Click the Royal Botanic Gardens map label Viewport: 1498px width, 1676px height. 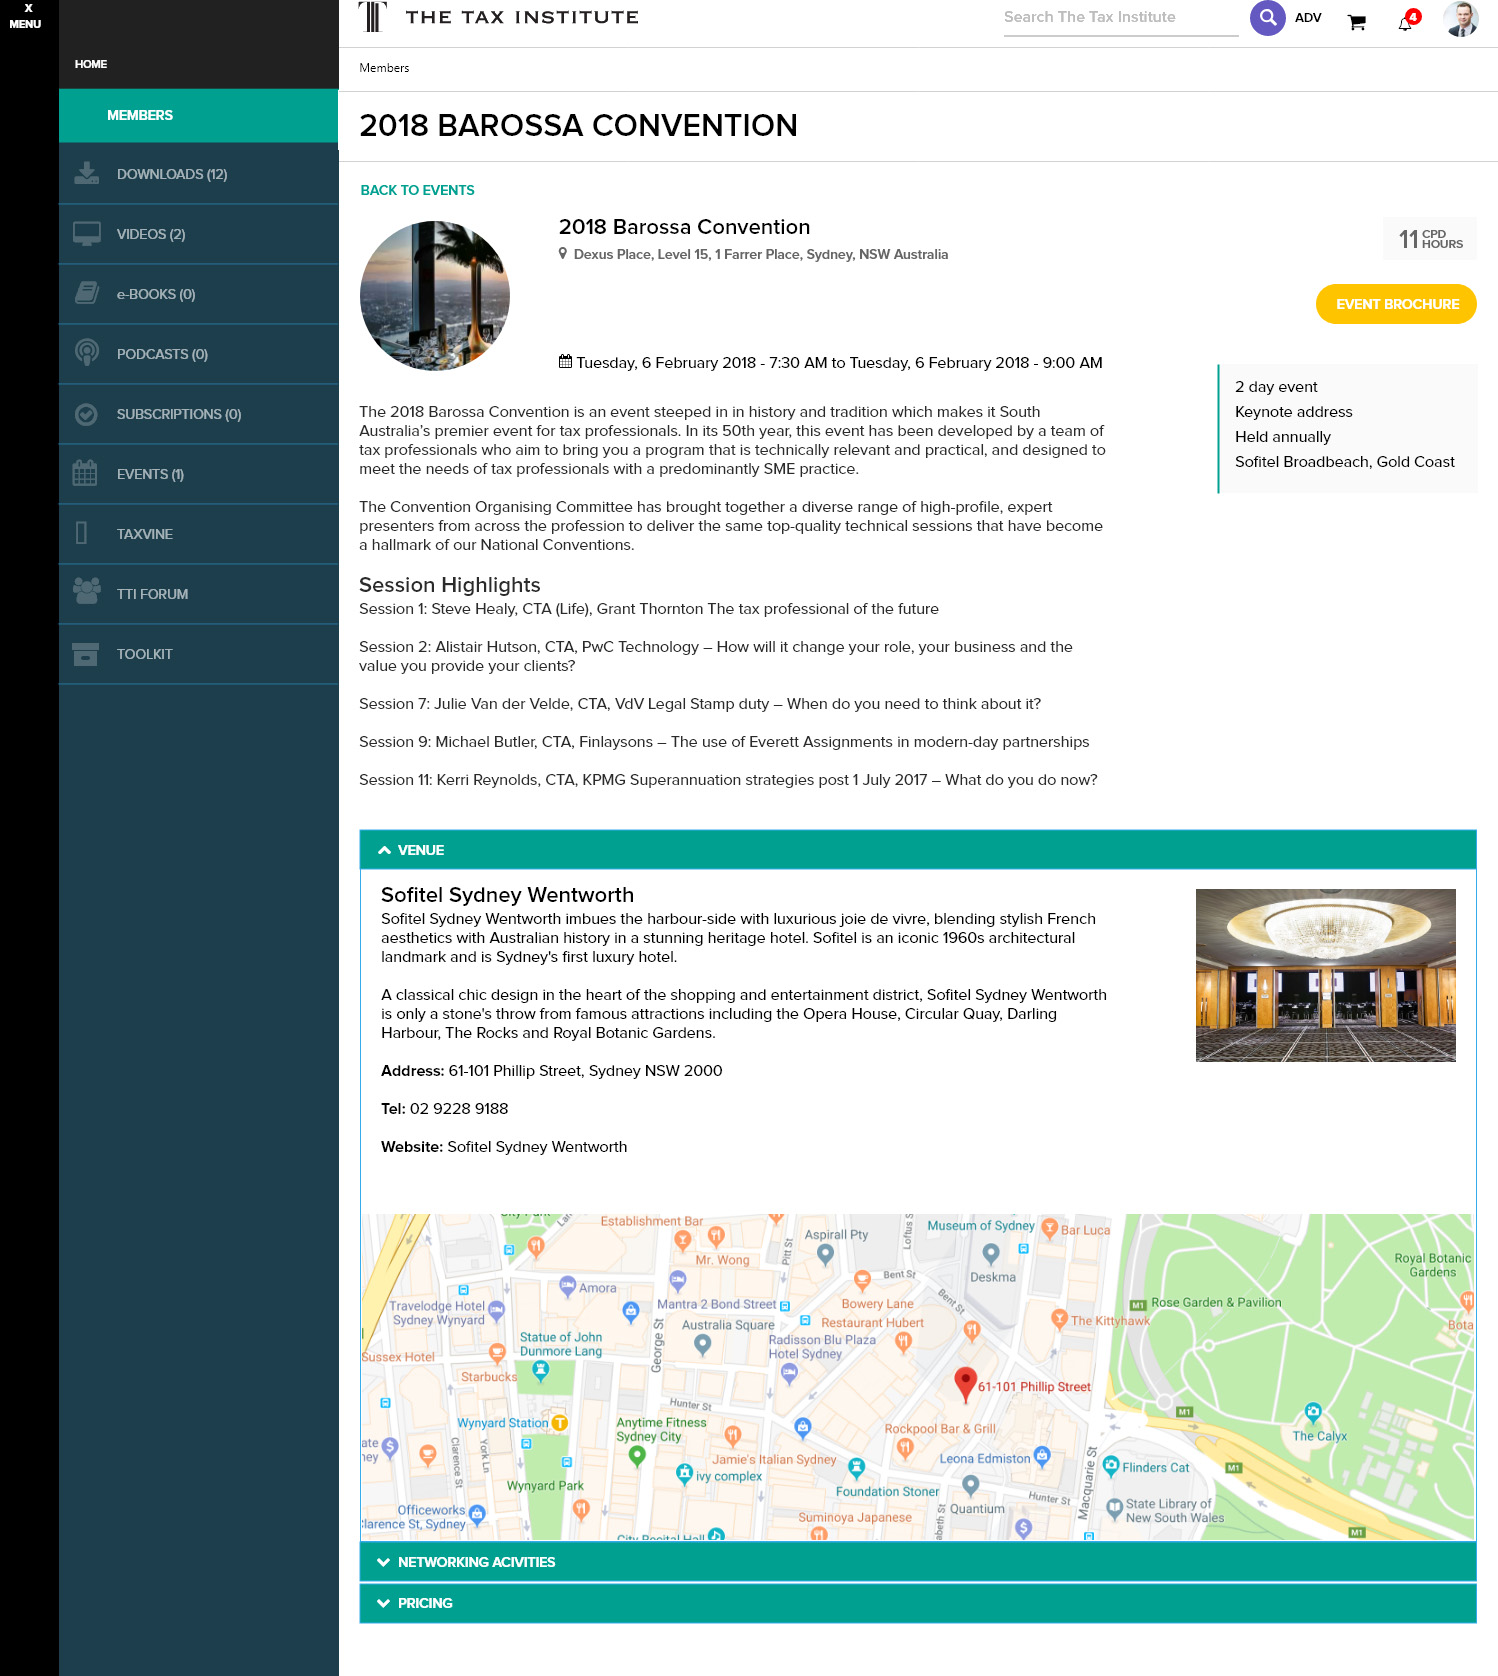point(1432,1265)
